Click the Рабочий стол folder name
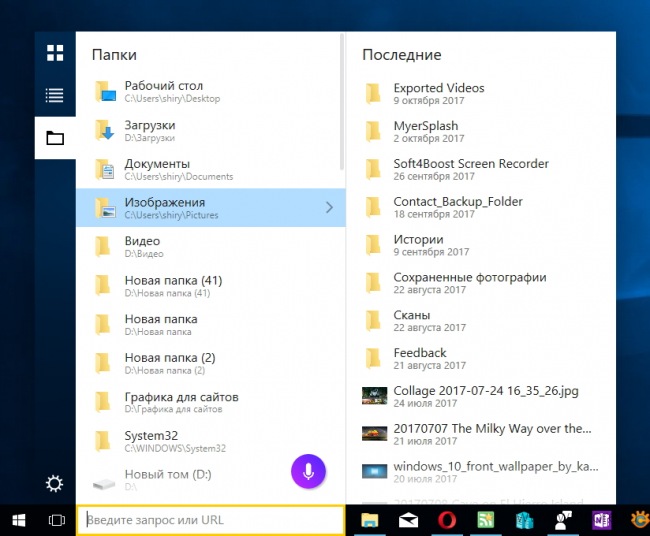650x536 pixels. (164, 86)
